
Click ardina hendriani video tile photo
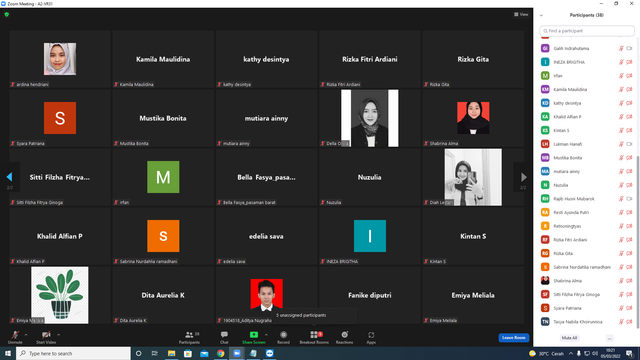click(60, 59)
